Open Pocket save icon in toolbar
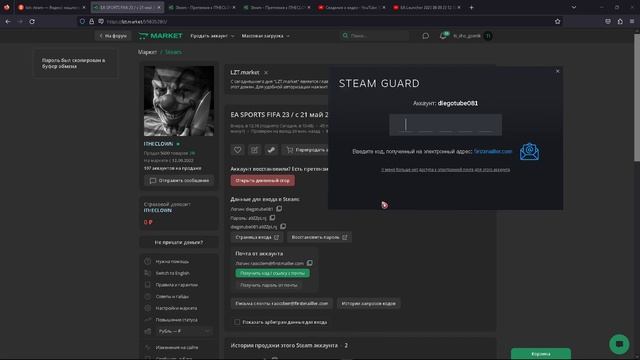640x360 pixels. click(x=608, y=22)
